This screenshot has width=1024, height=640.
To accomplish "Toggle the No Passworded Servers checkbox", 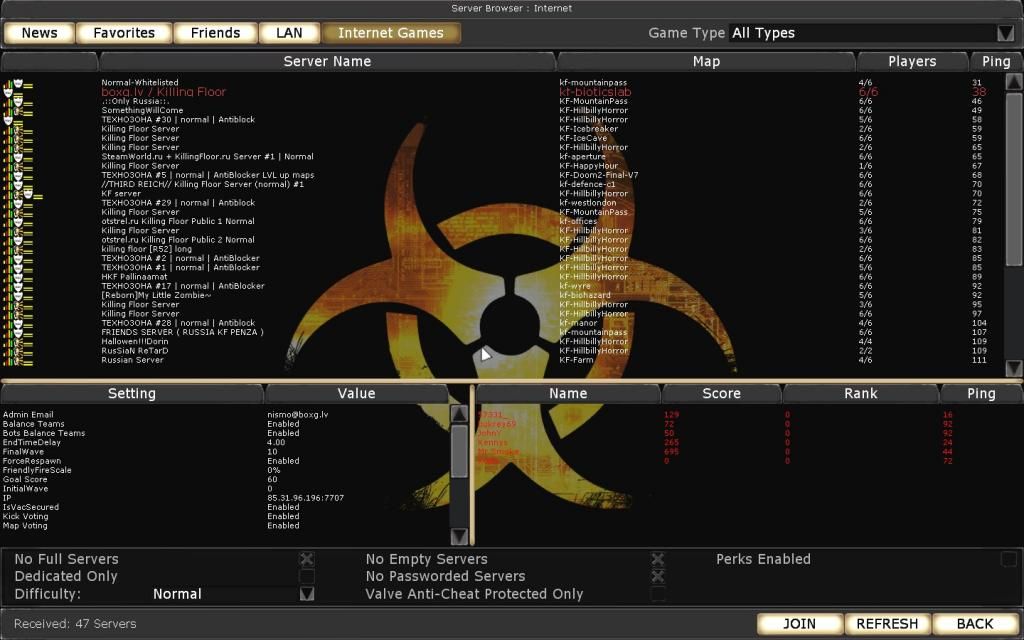I will click(x=658, y=576).
